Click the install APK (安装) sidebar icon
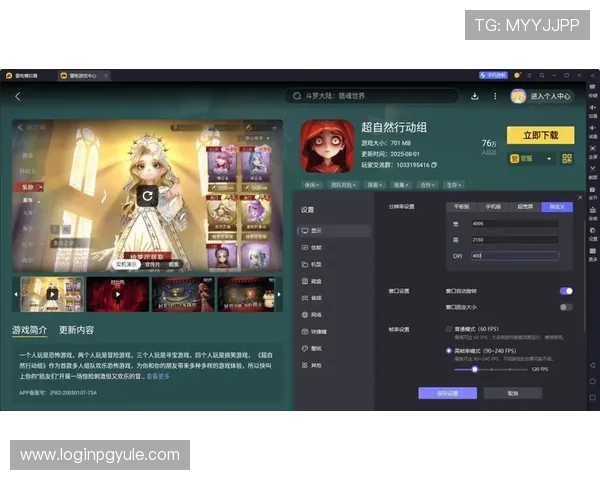The height and width of the screenshot is (480, 600). coord(592,214)
